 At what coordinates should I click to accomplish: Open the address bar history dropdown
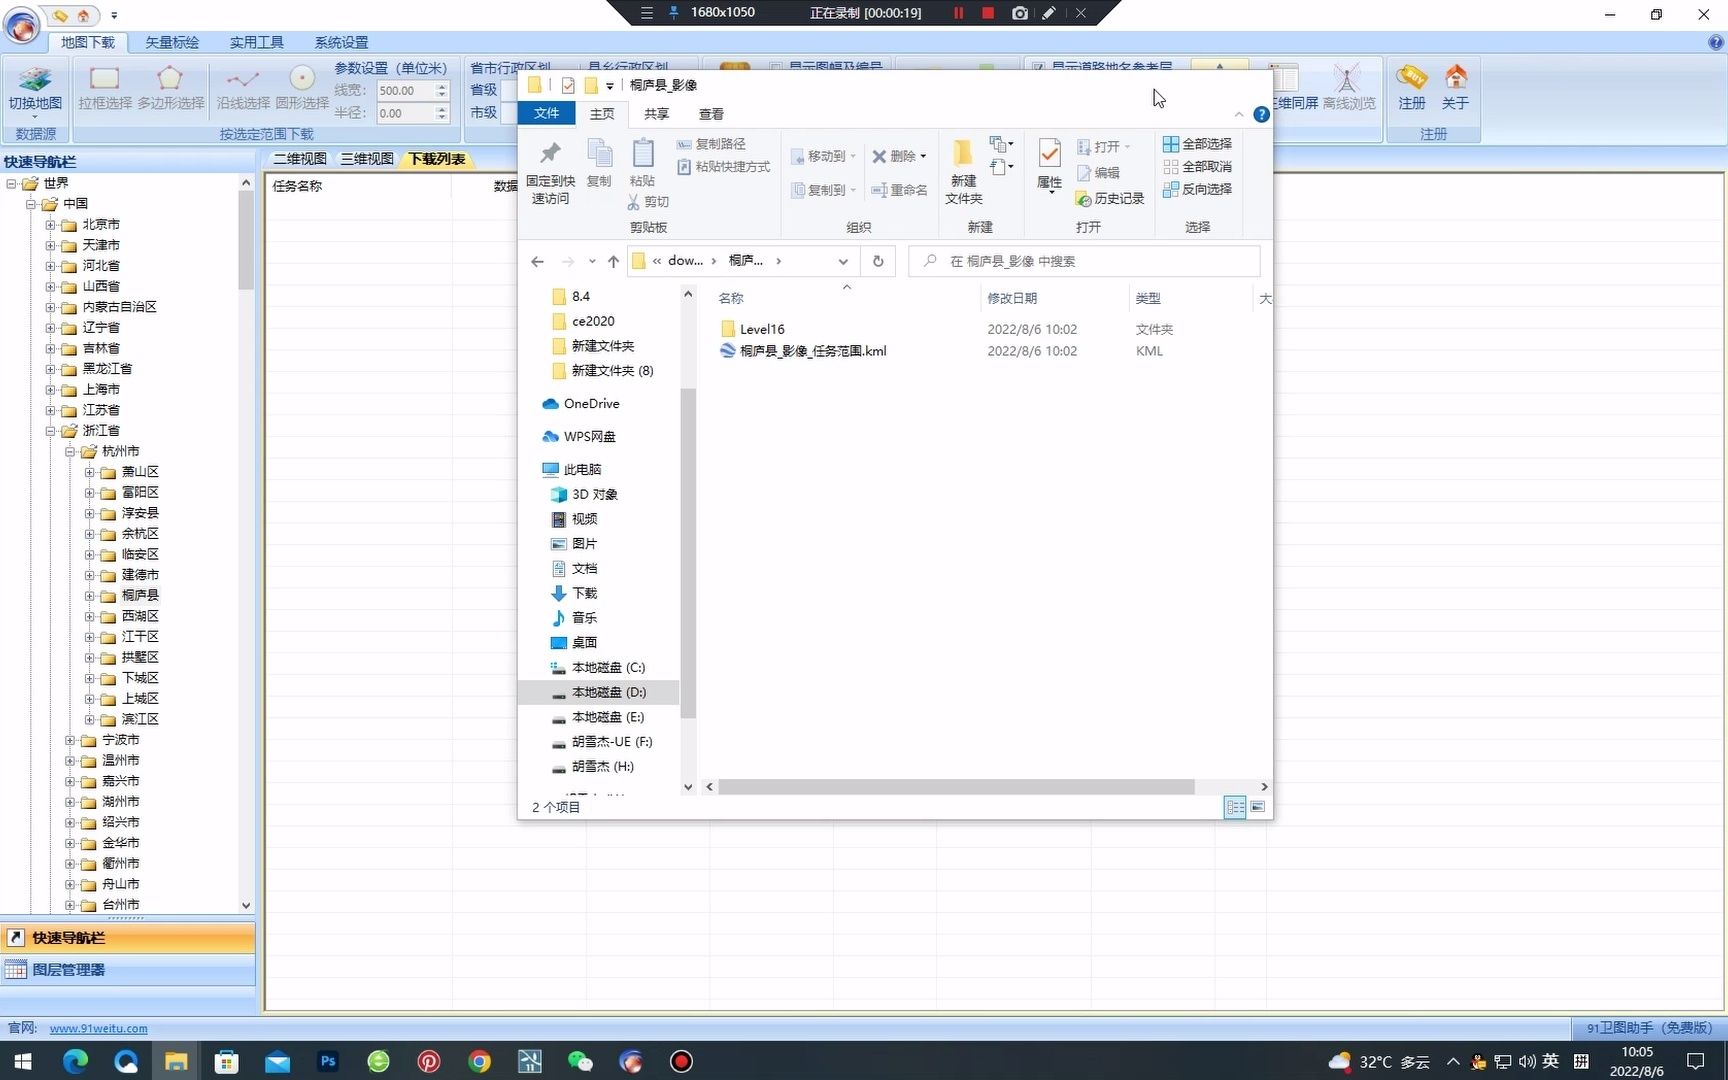(x=843, y=261)
